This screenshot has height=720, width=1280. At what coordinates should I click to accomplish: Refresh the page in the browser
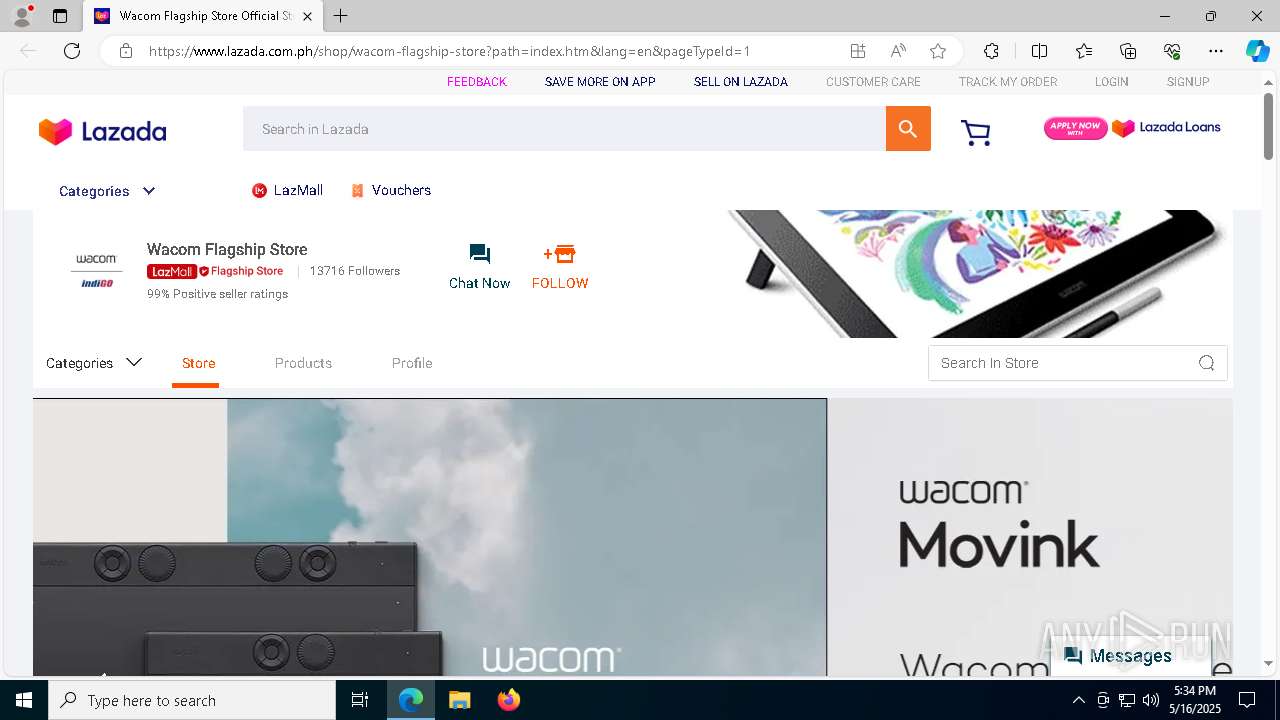tap(72, 51)
